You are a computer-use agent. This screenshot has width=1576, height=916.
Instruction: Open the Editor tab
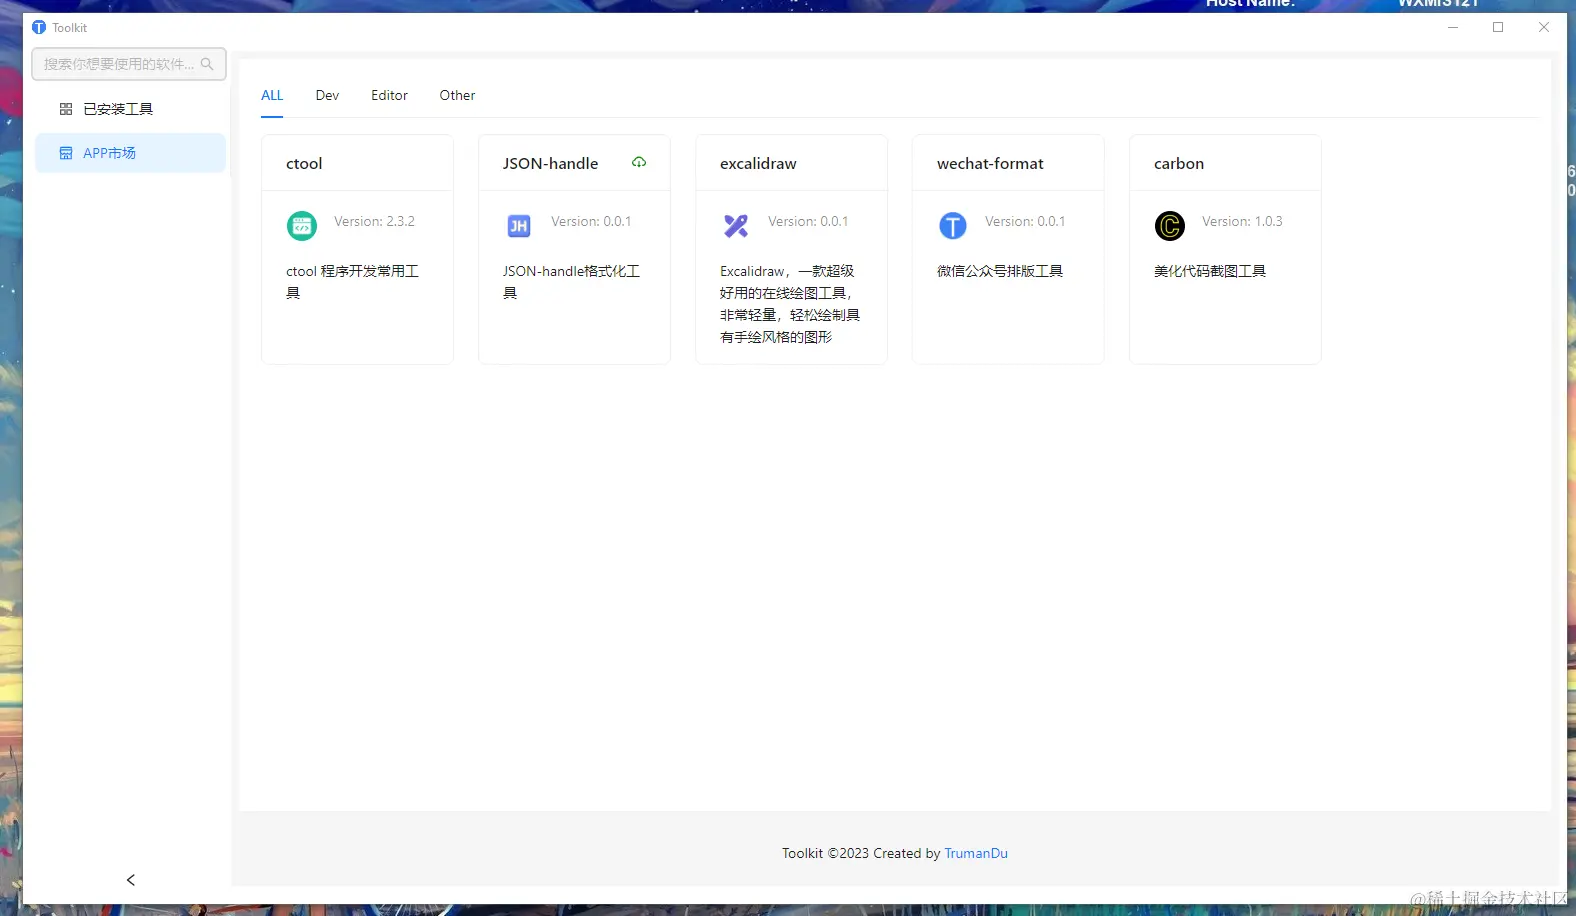[x=389, y=96]
